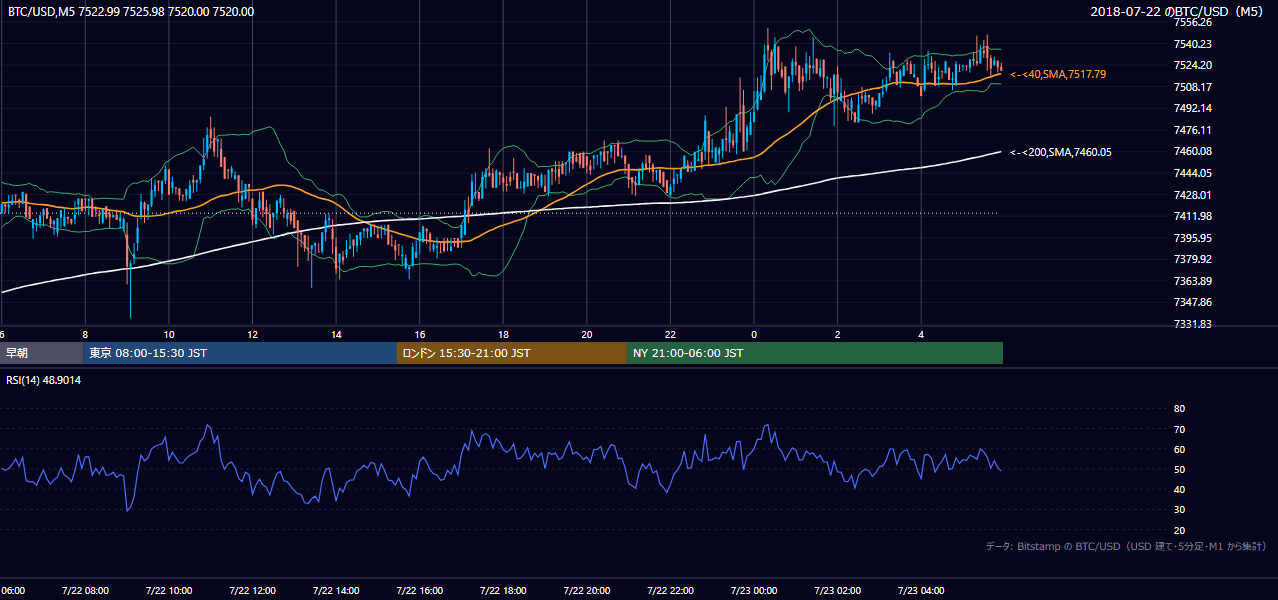Select the 40 SMA 7517.79 label

[1058, 74]
